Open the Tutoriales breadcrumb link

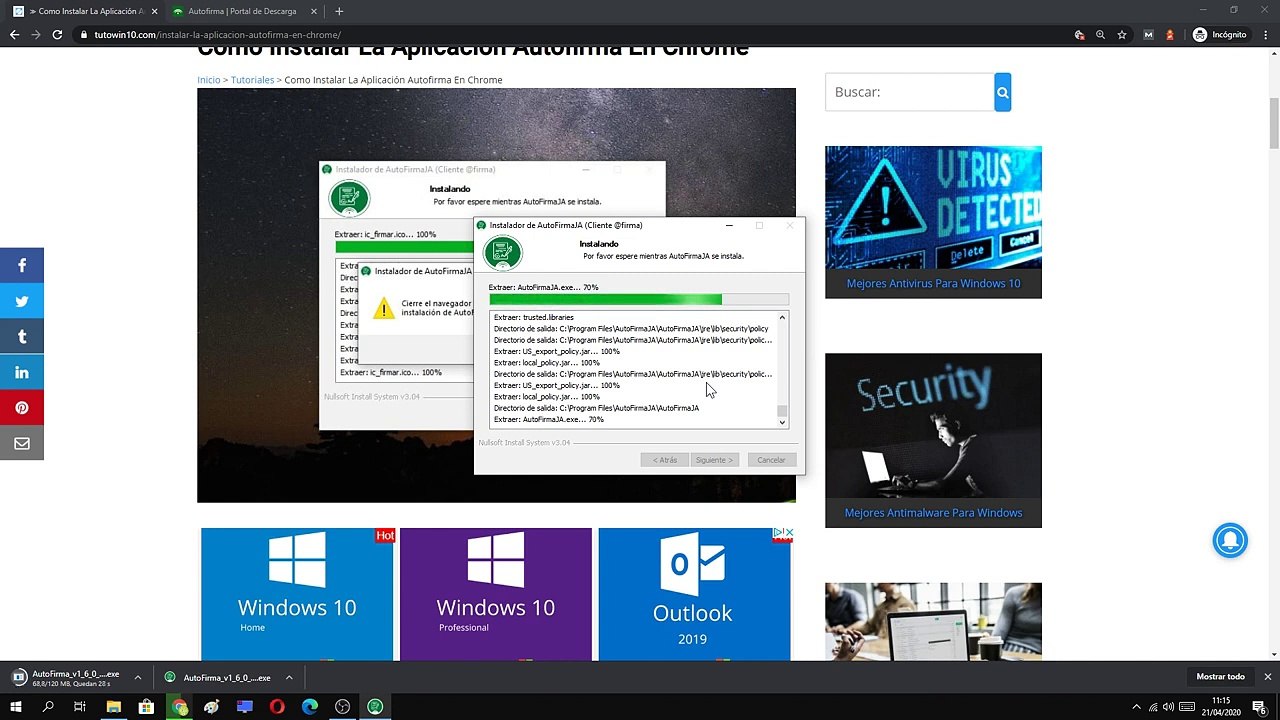pos(252,80)
